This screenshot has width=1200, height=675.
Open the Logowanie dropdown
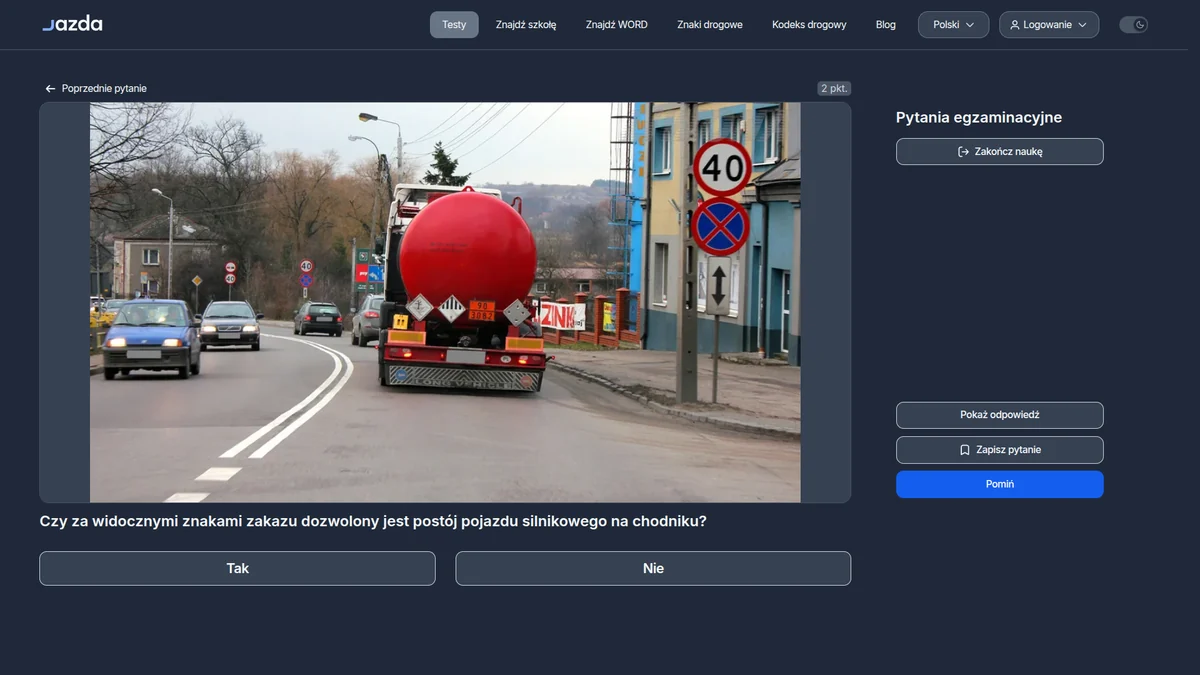point(1049,25)
